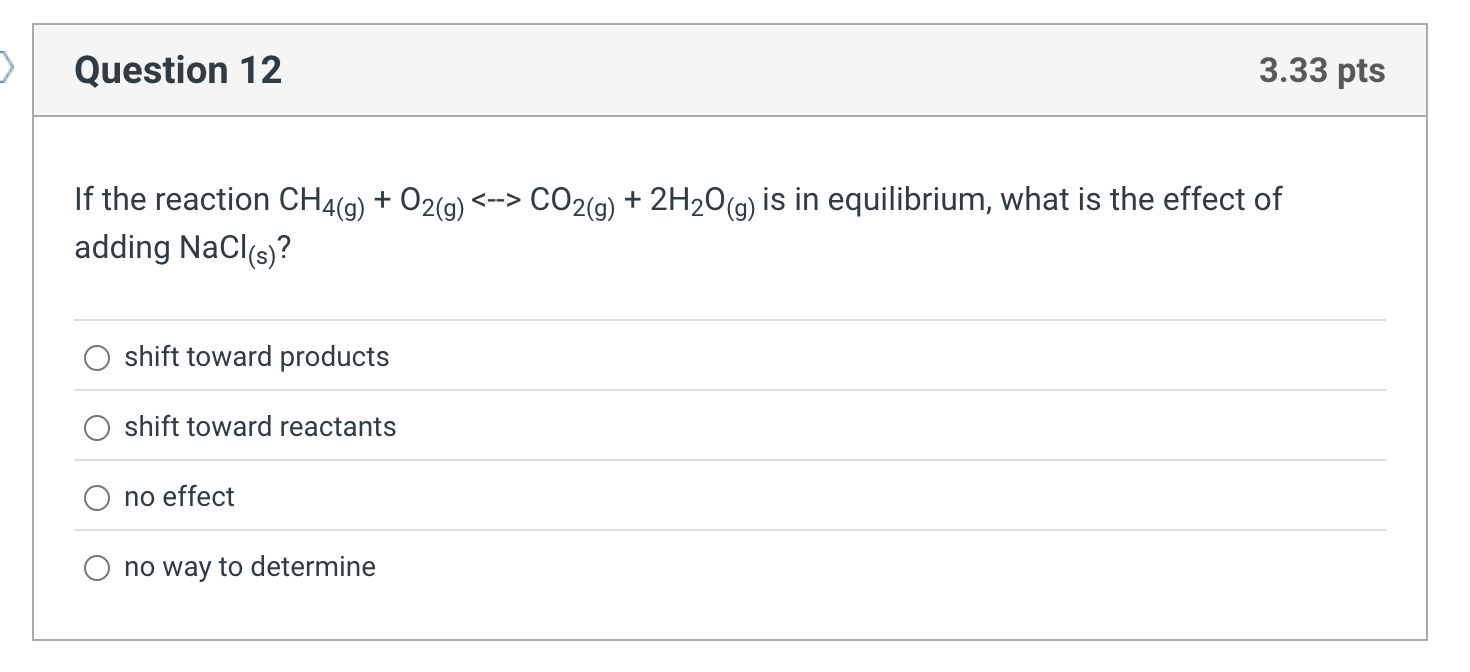This screenshot has width=1470, height=672.
Task: Click the '3.33 pts' points label
Action: 1322,69
